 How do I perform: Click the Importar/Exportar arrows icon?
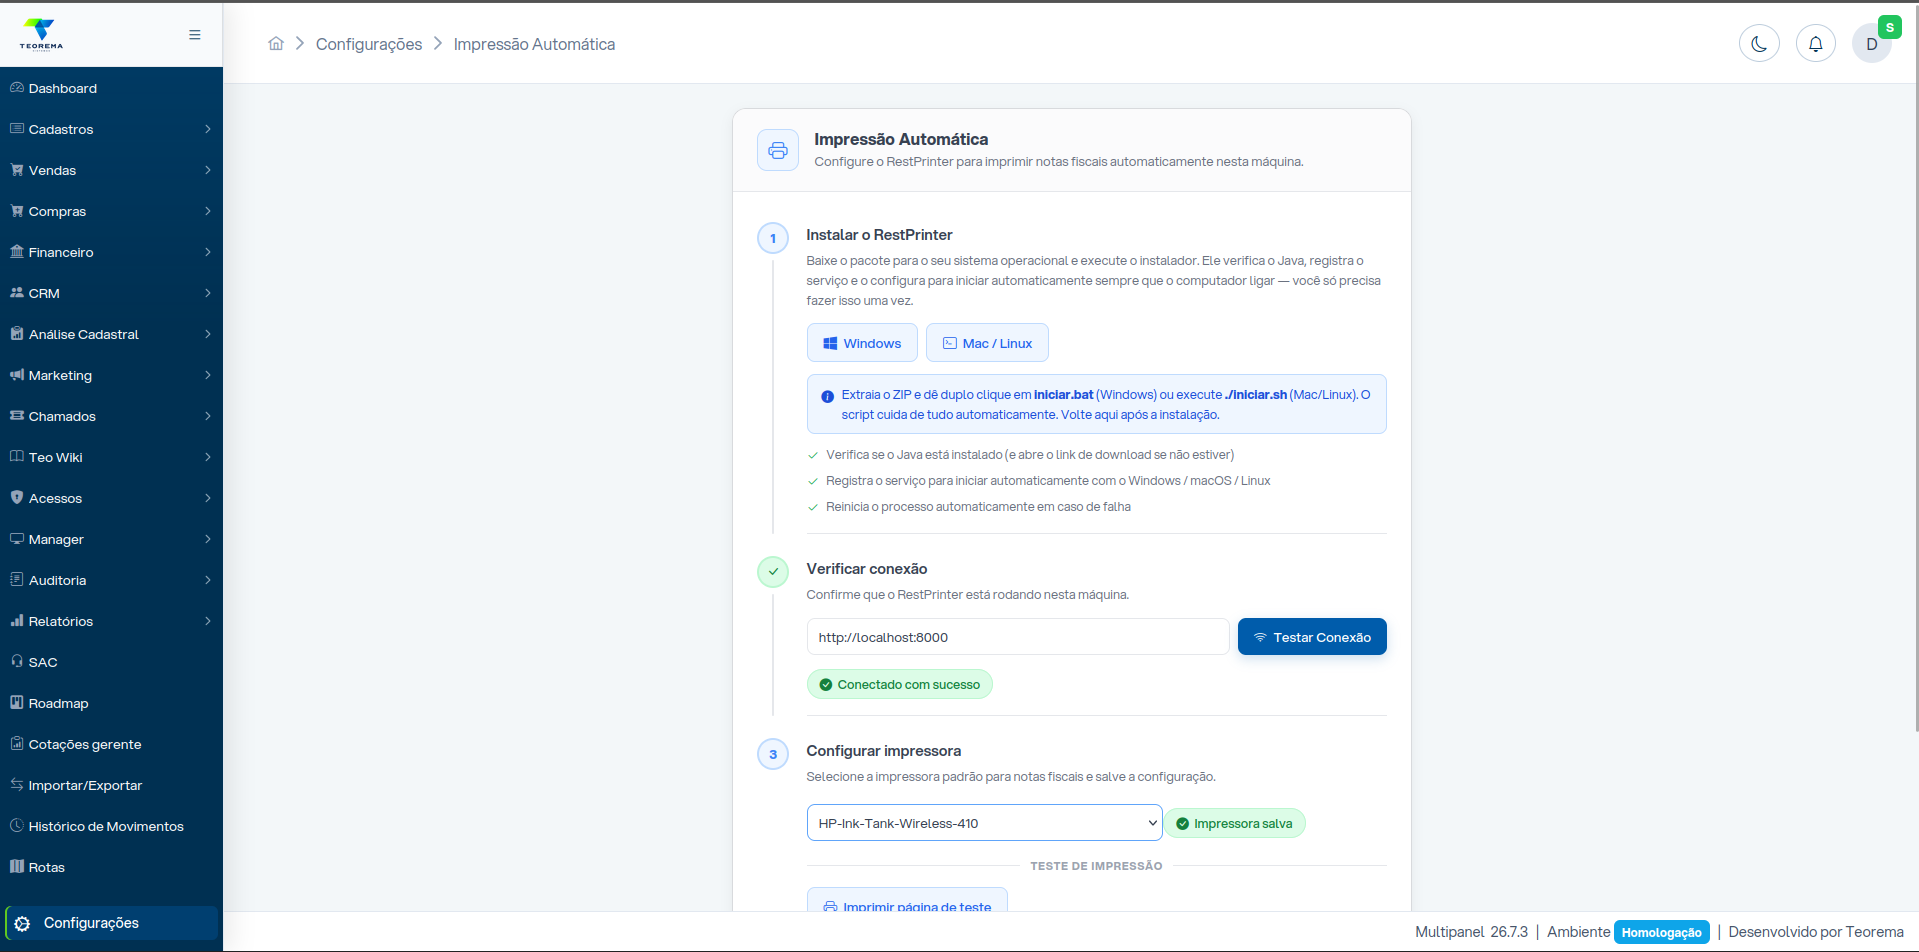(17, 785)
